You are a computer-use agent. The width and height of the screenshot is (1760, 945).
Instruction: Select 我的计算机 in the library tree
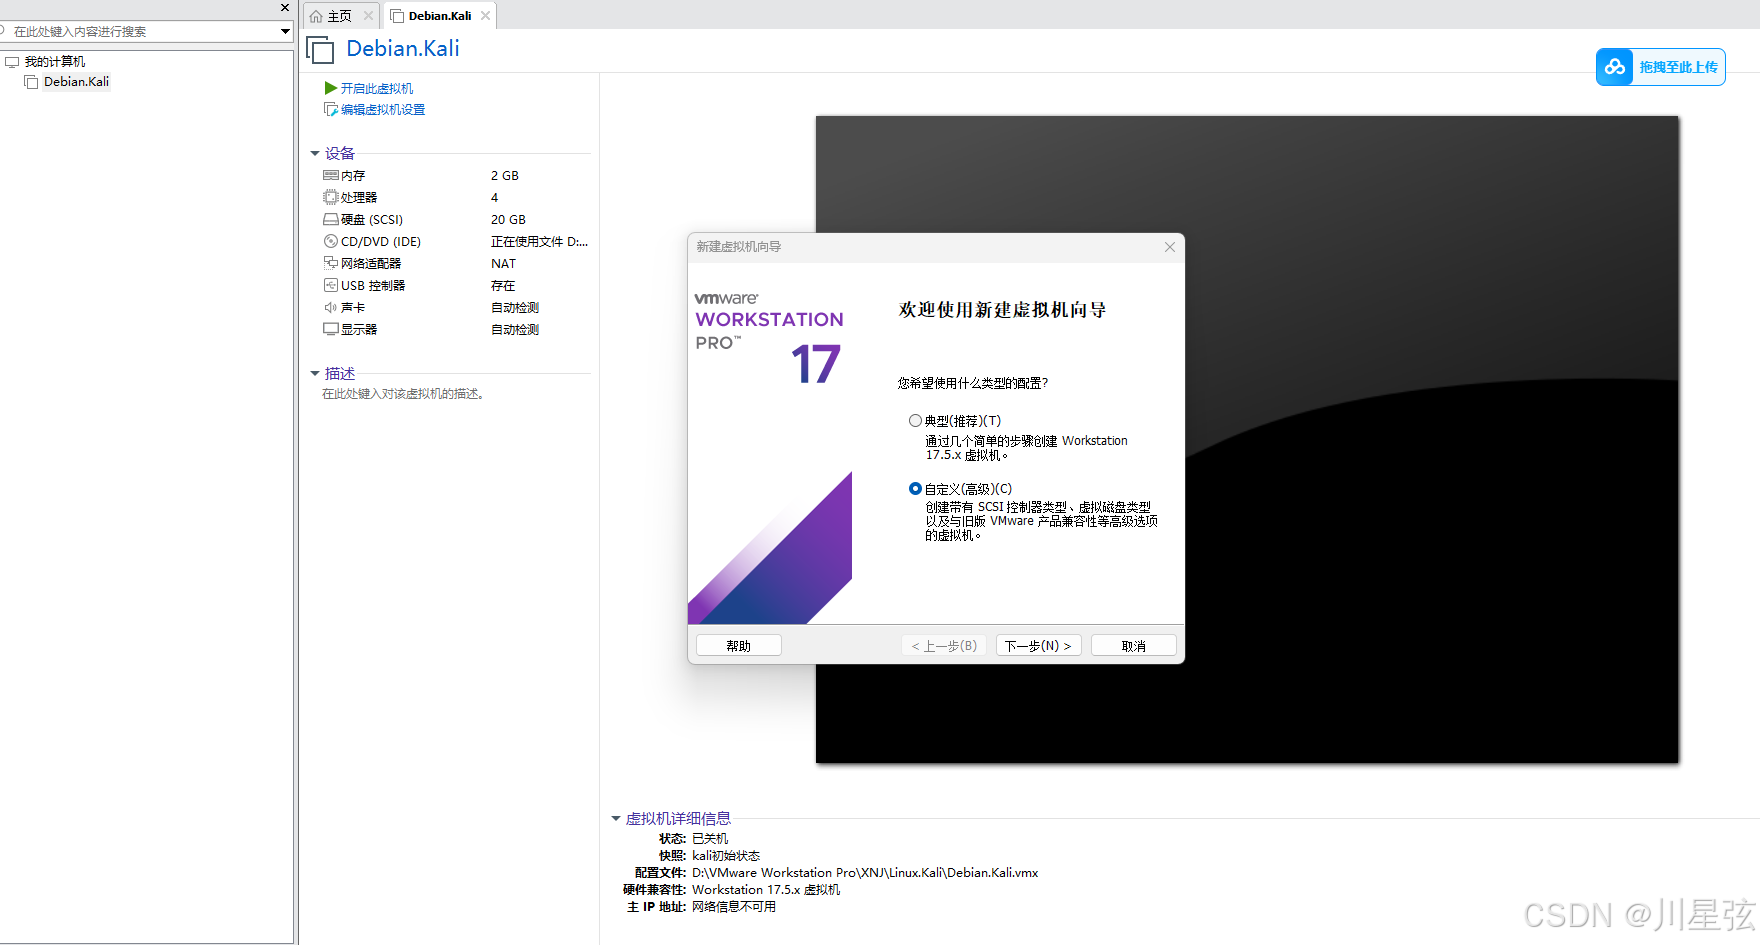point(55,62)
